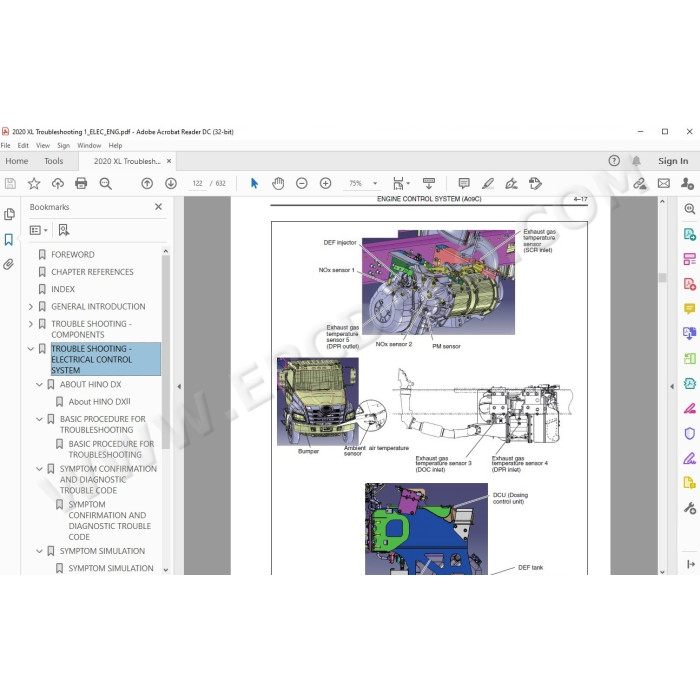Viewport: 700px width, 700px height.
Task: Collapse TROUBLE SHOOTING - ELECTRICAL CONTROL SYSTEM
Action: point(31,349)
